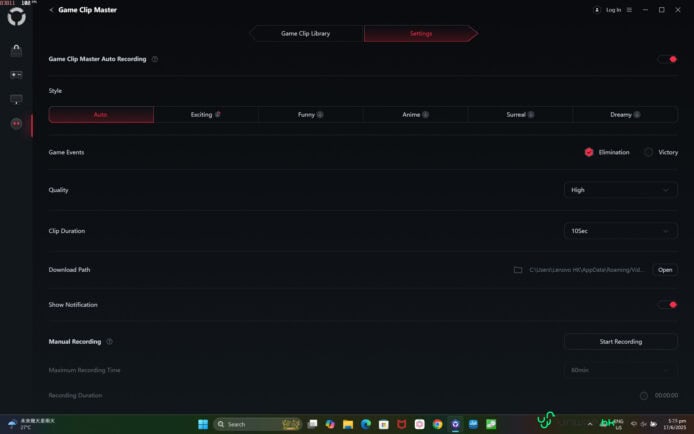Open Task View on the taskbar

312,424
